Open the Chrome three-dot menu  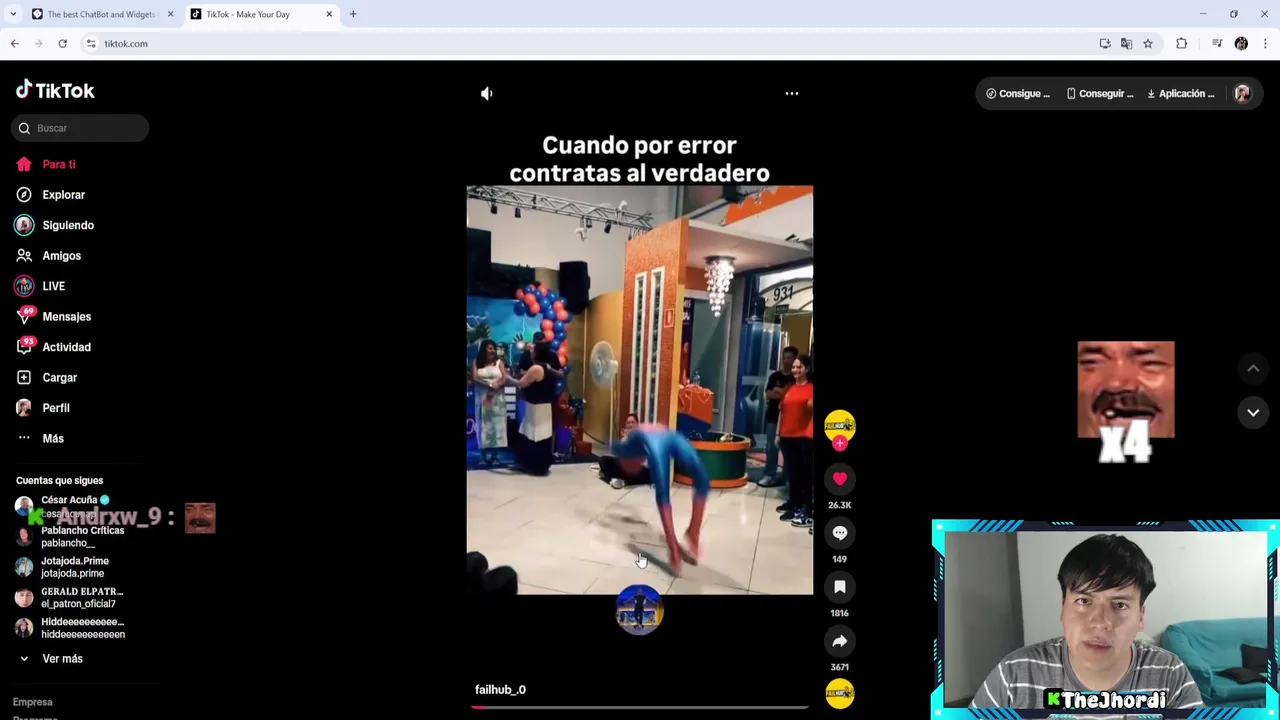pos(1265,44)
